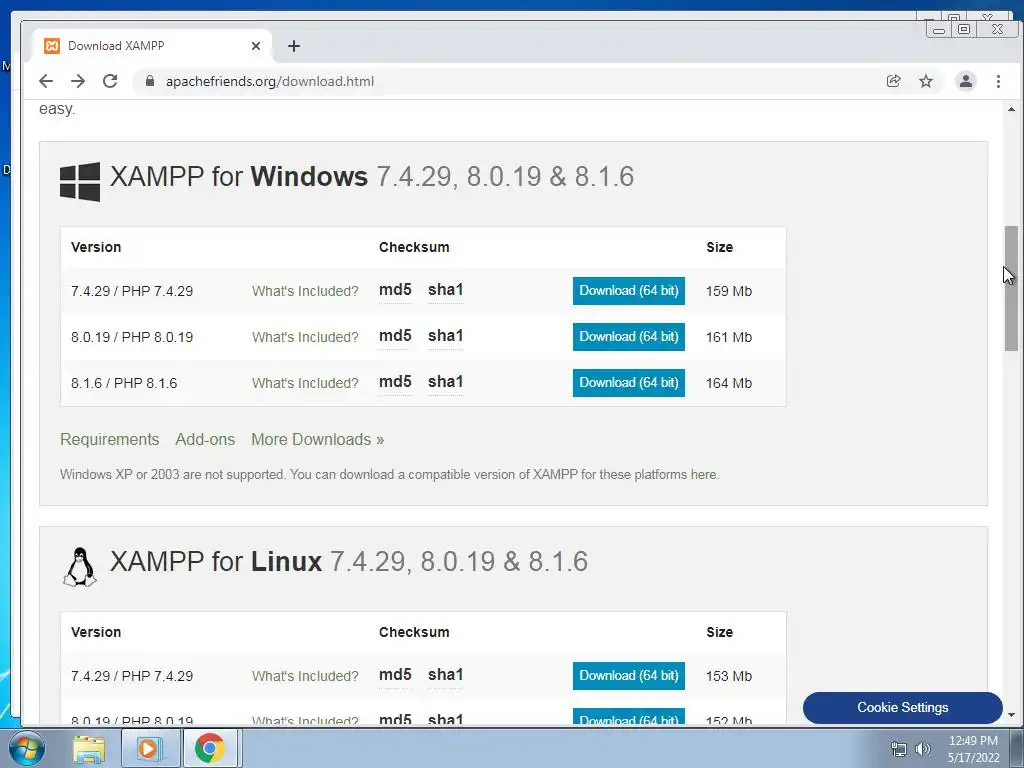1024x768 pixels.
Task: Open the network tray icon
Action: point(899,749)
